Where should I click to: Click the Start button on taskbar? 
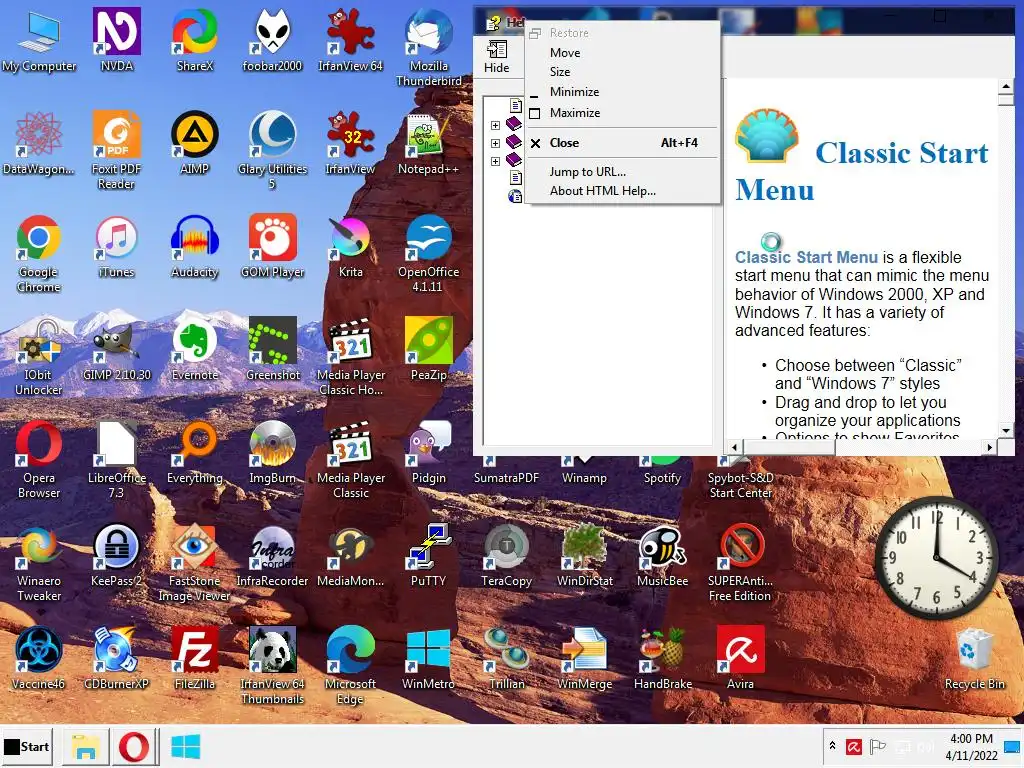(x=27, y=746)
